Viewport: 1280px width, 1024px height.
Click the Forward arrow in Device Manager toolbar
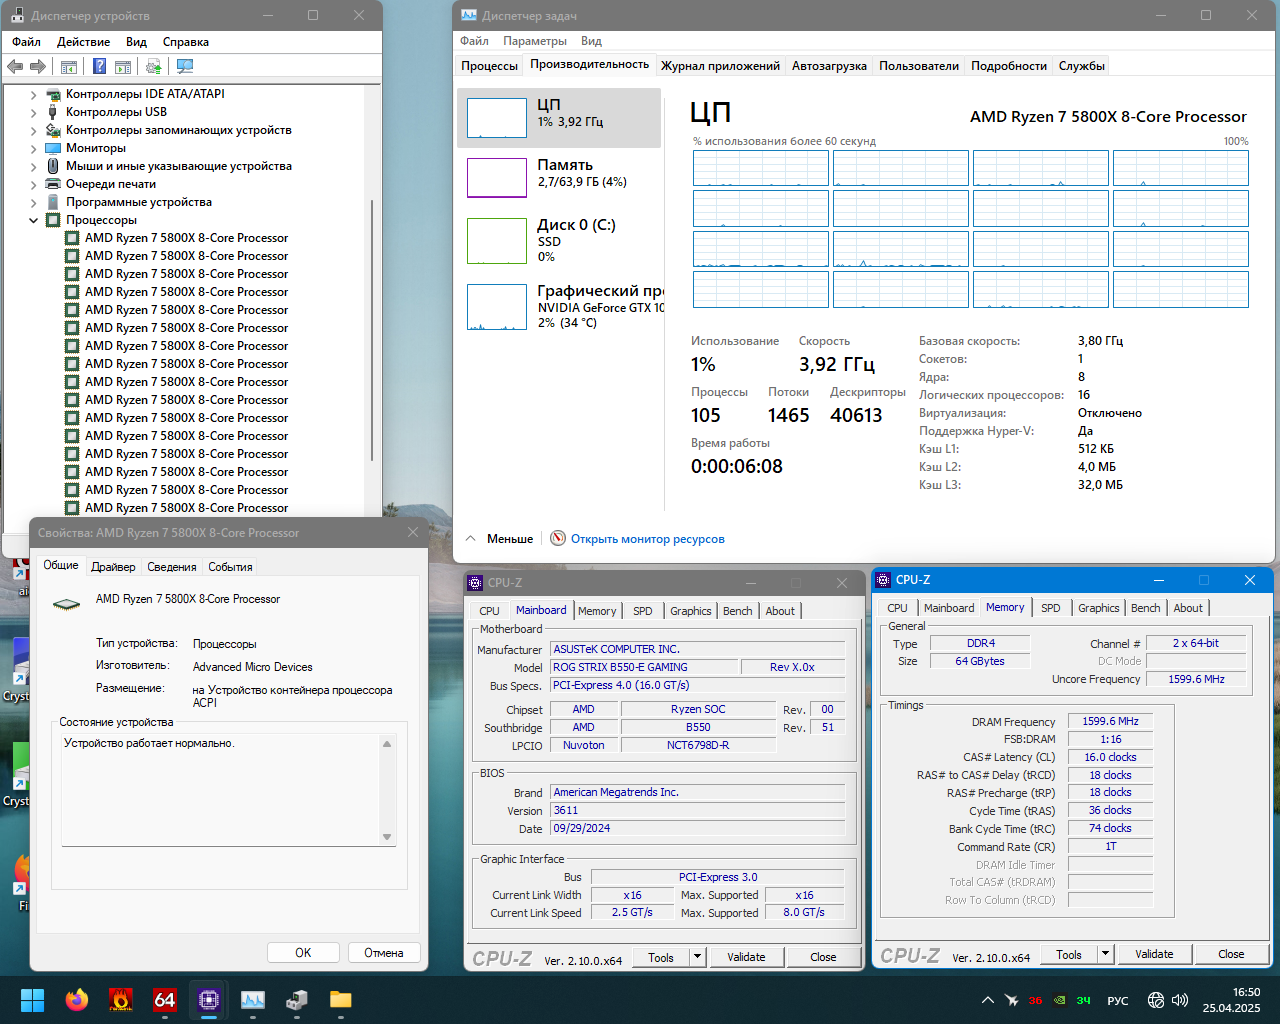pos(38,66)
